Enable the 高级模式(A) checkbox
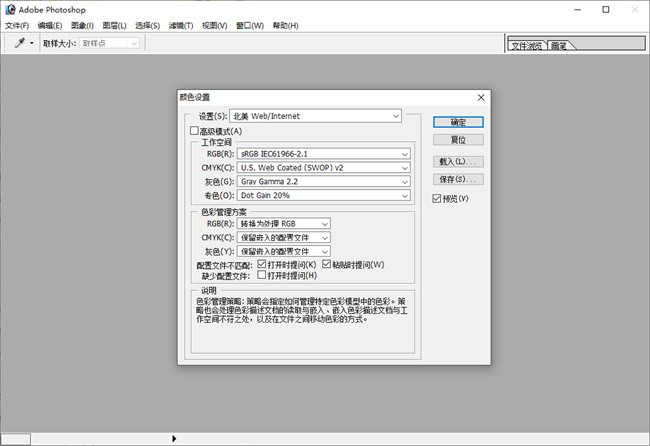 (195, 131)
